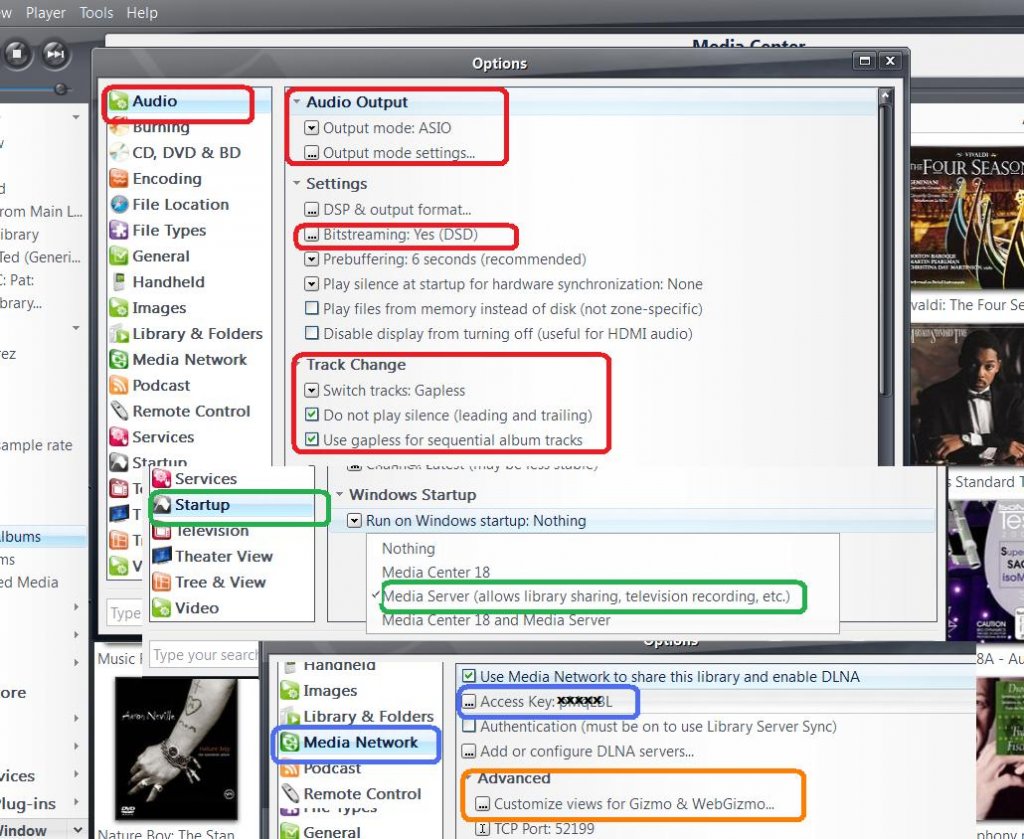Uncheck Do not play silence checkbox
This screenshot has height=839, width=1024.
click(x=312, y=415)
